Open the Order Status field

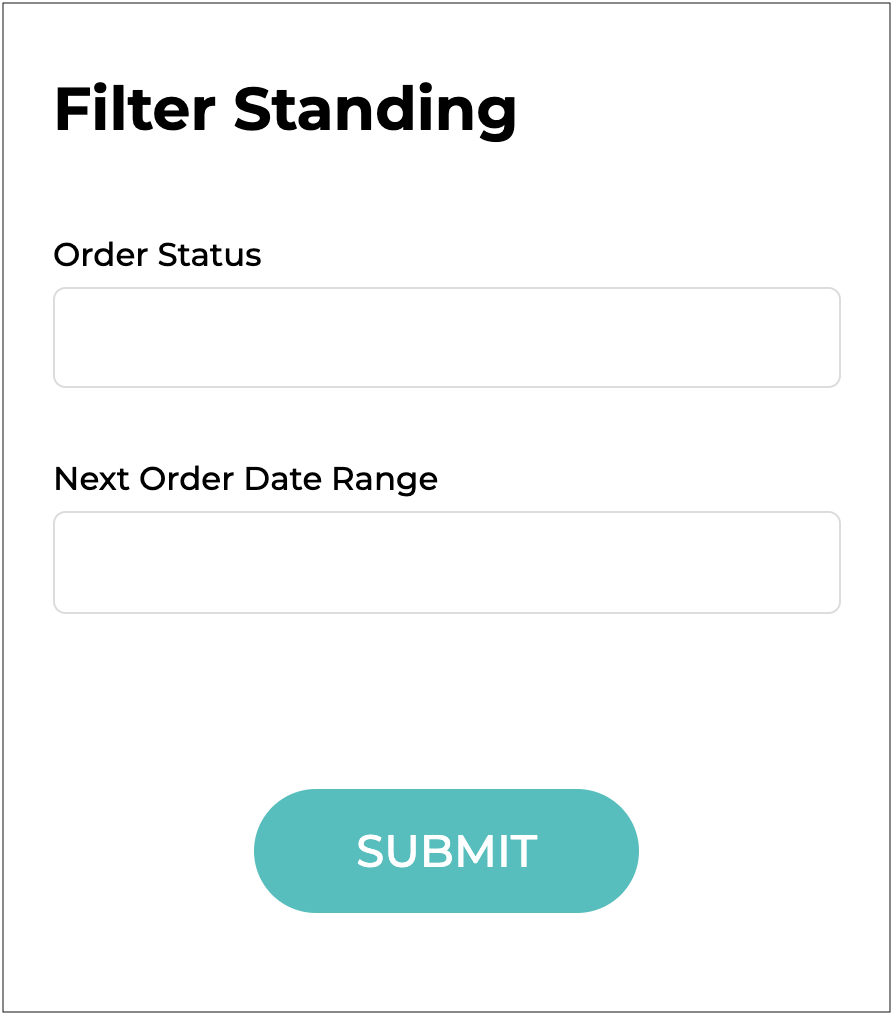click(x=446, y=337)
